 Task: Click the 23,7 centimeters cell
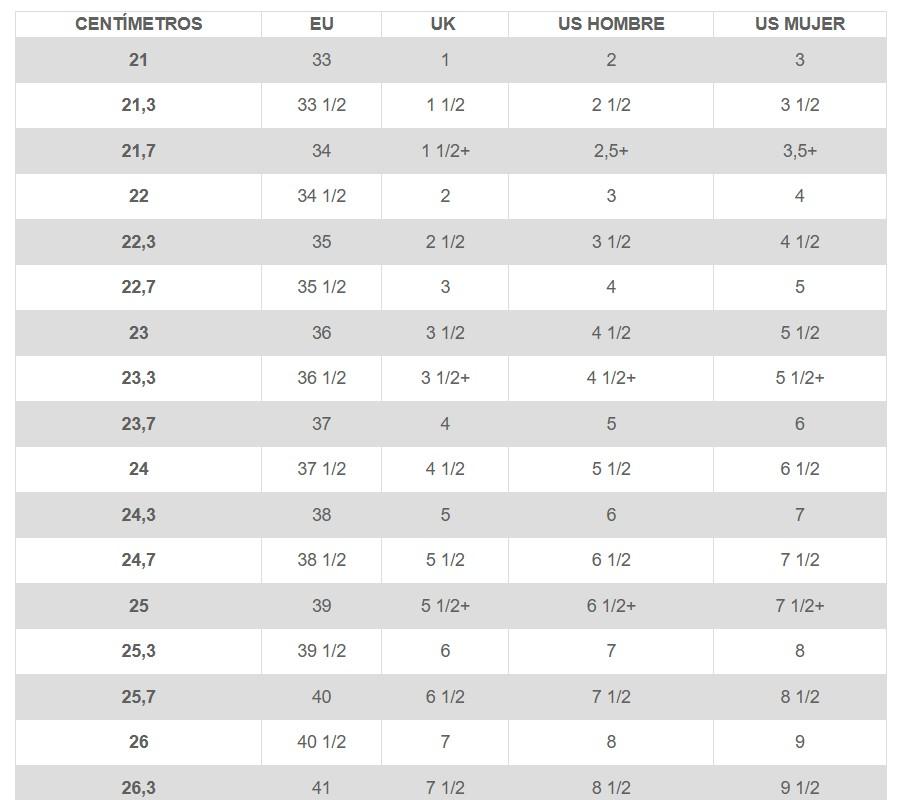tap(138, 424)
